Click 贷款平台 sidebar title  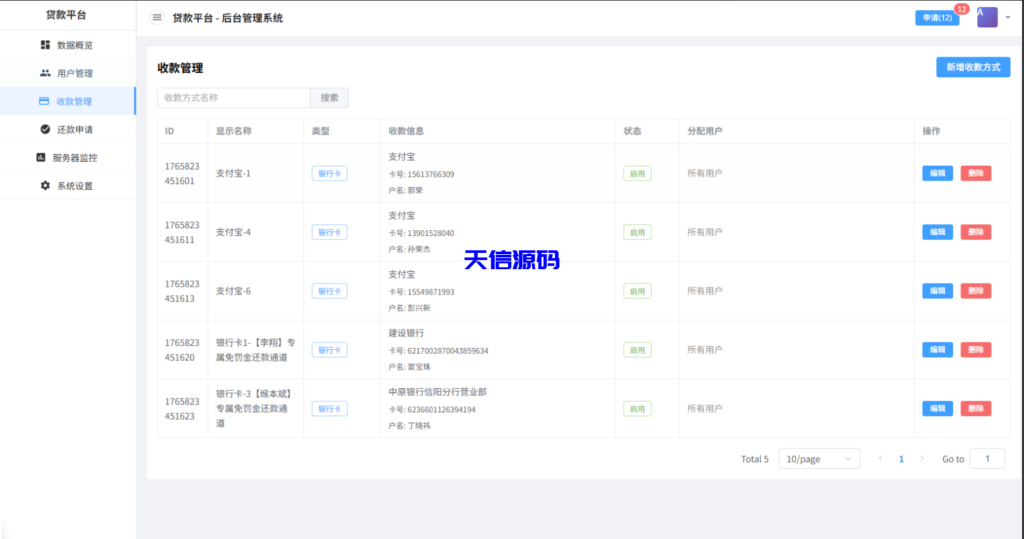[66, 14]
